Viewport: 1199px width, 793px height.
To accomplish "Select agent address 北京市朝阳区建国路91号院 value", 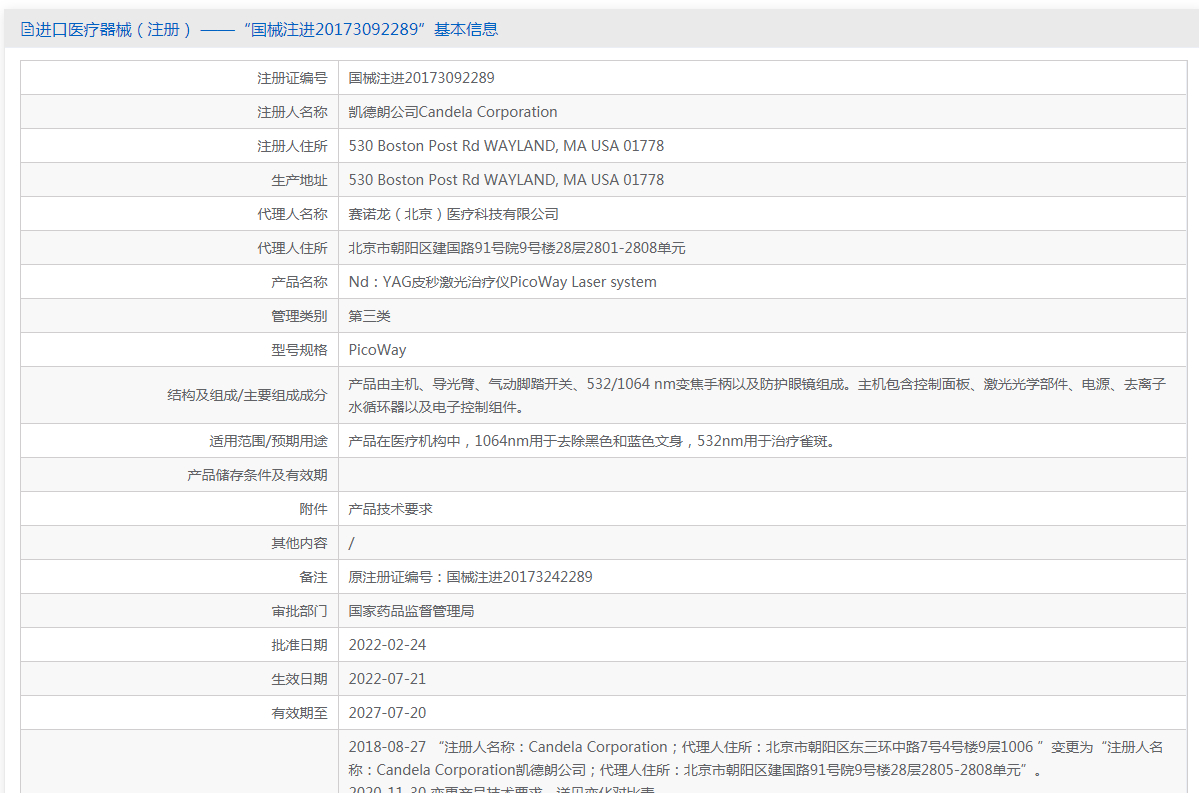I will tap(517, 248).
